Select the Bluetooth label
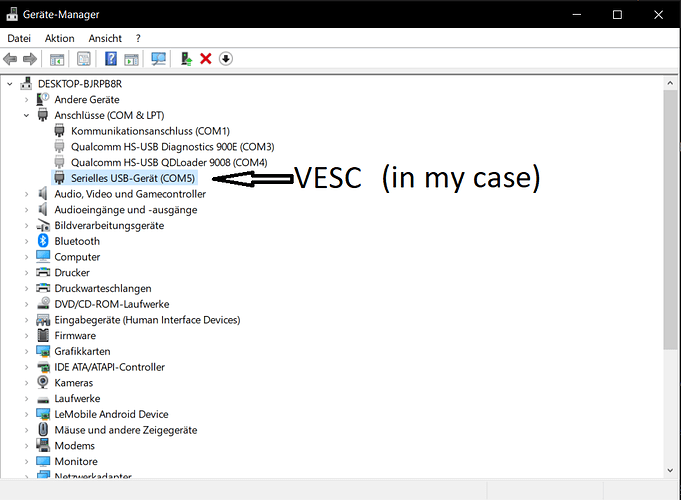The width and height of the screenshot is (681, 500). [x=77, y=241]
